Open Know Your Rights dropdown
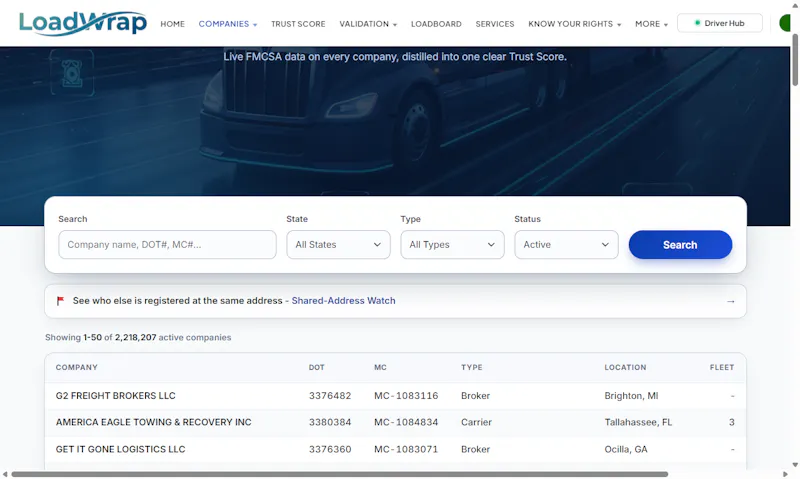The height and width of the screenshot is (479, 800). pyautogui.click(x=574, y=24)
